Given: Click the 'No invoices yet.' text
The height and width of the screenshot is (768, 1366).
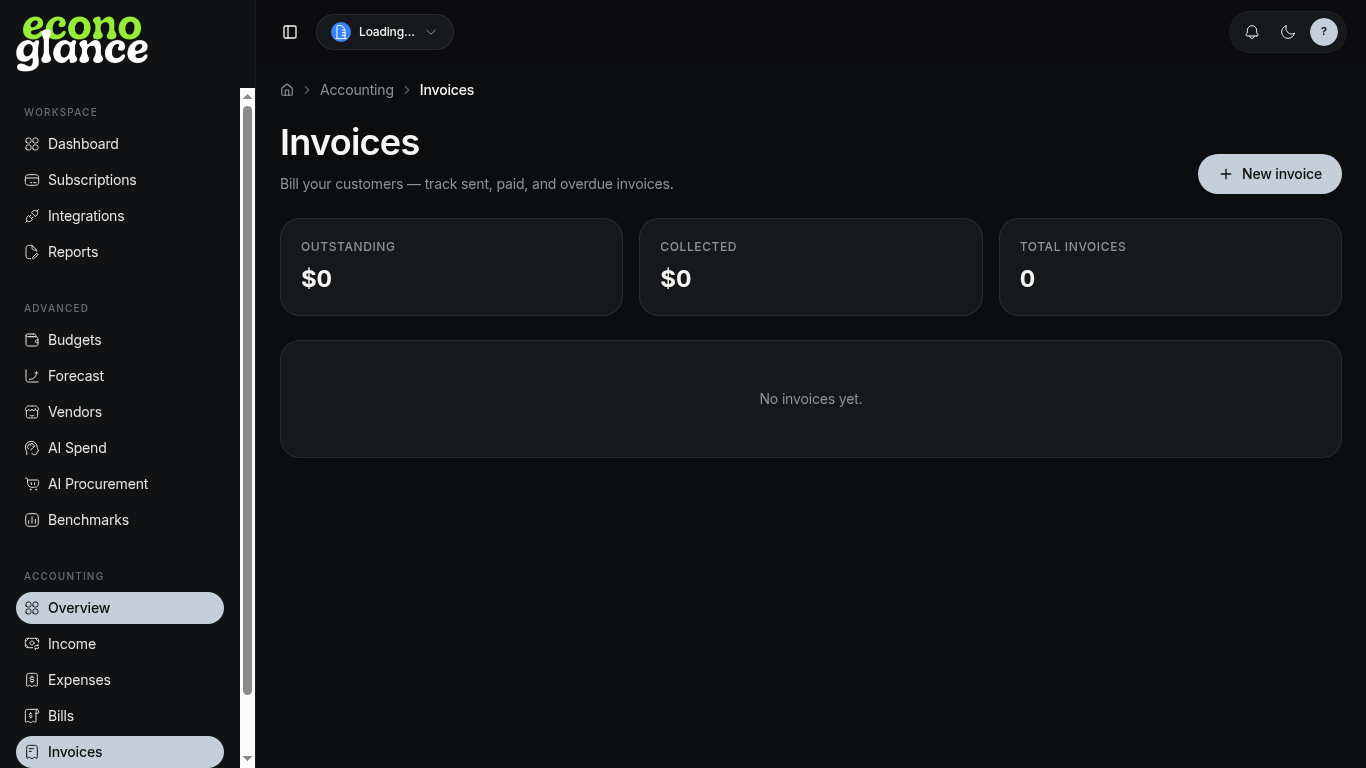Looking at the screenshot, I should click(x=811, y=399).
